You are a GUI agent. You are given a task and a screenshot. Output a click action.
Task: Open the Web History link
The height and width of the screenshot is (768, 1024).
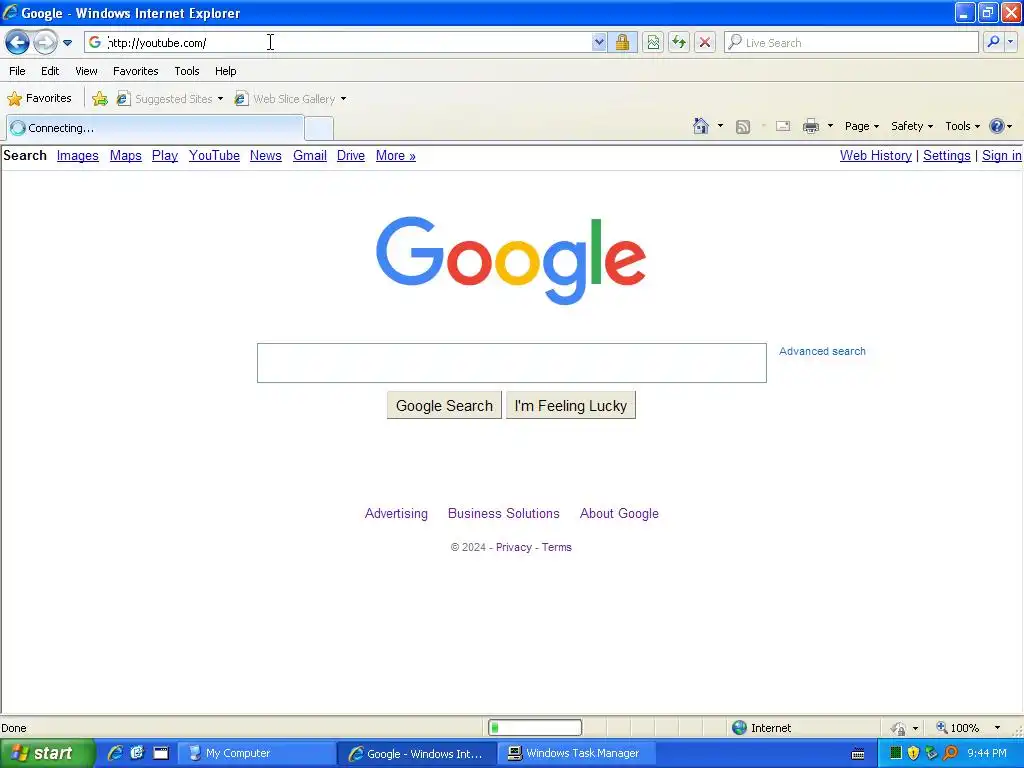click(x=876, y=155)
